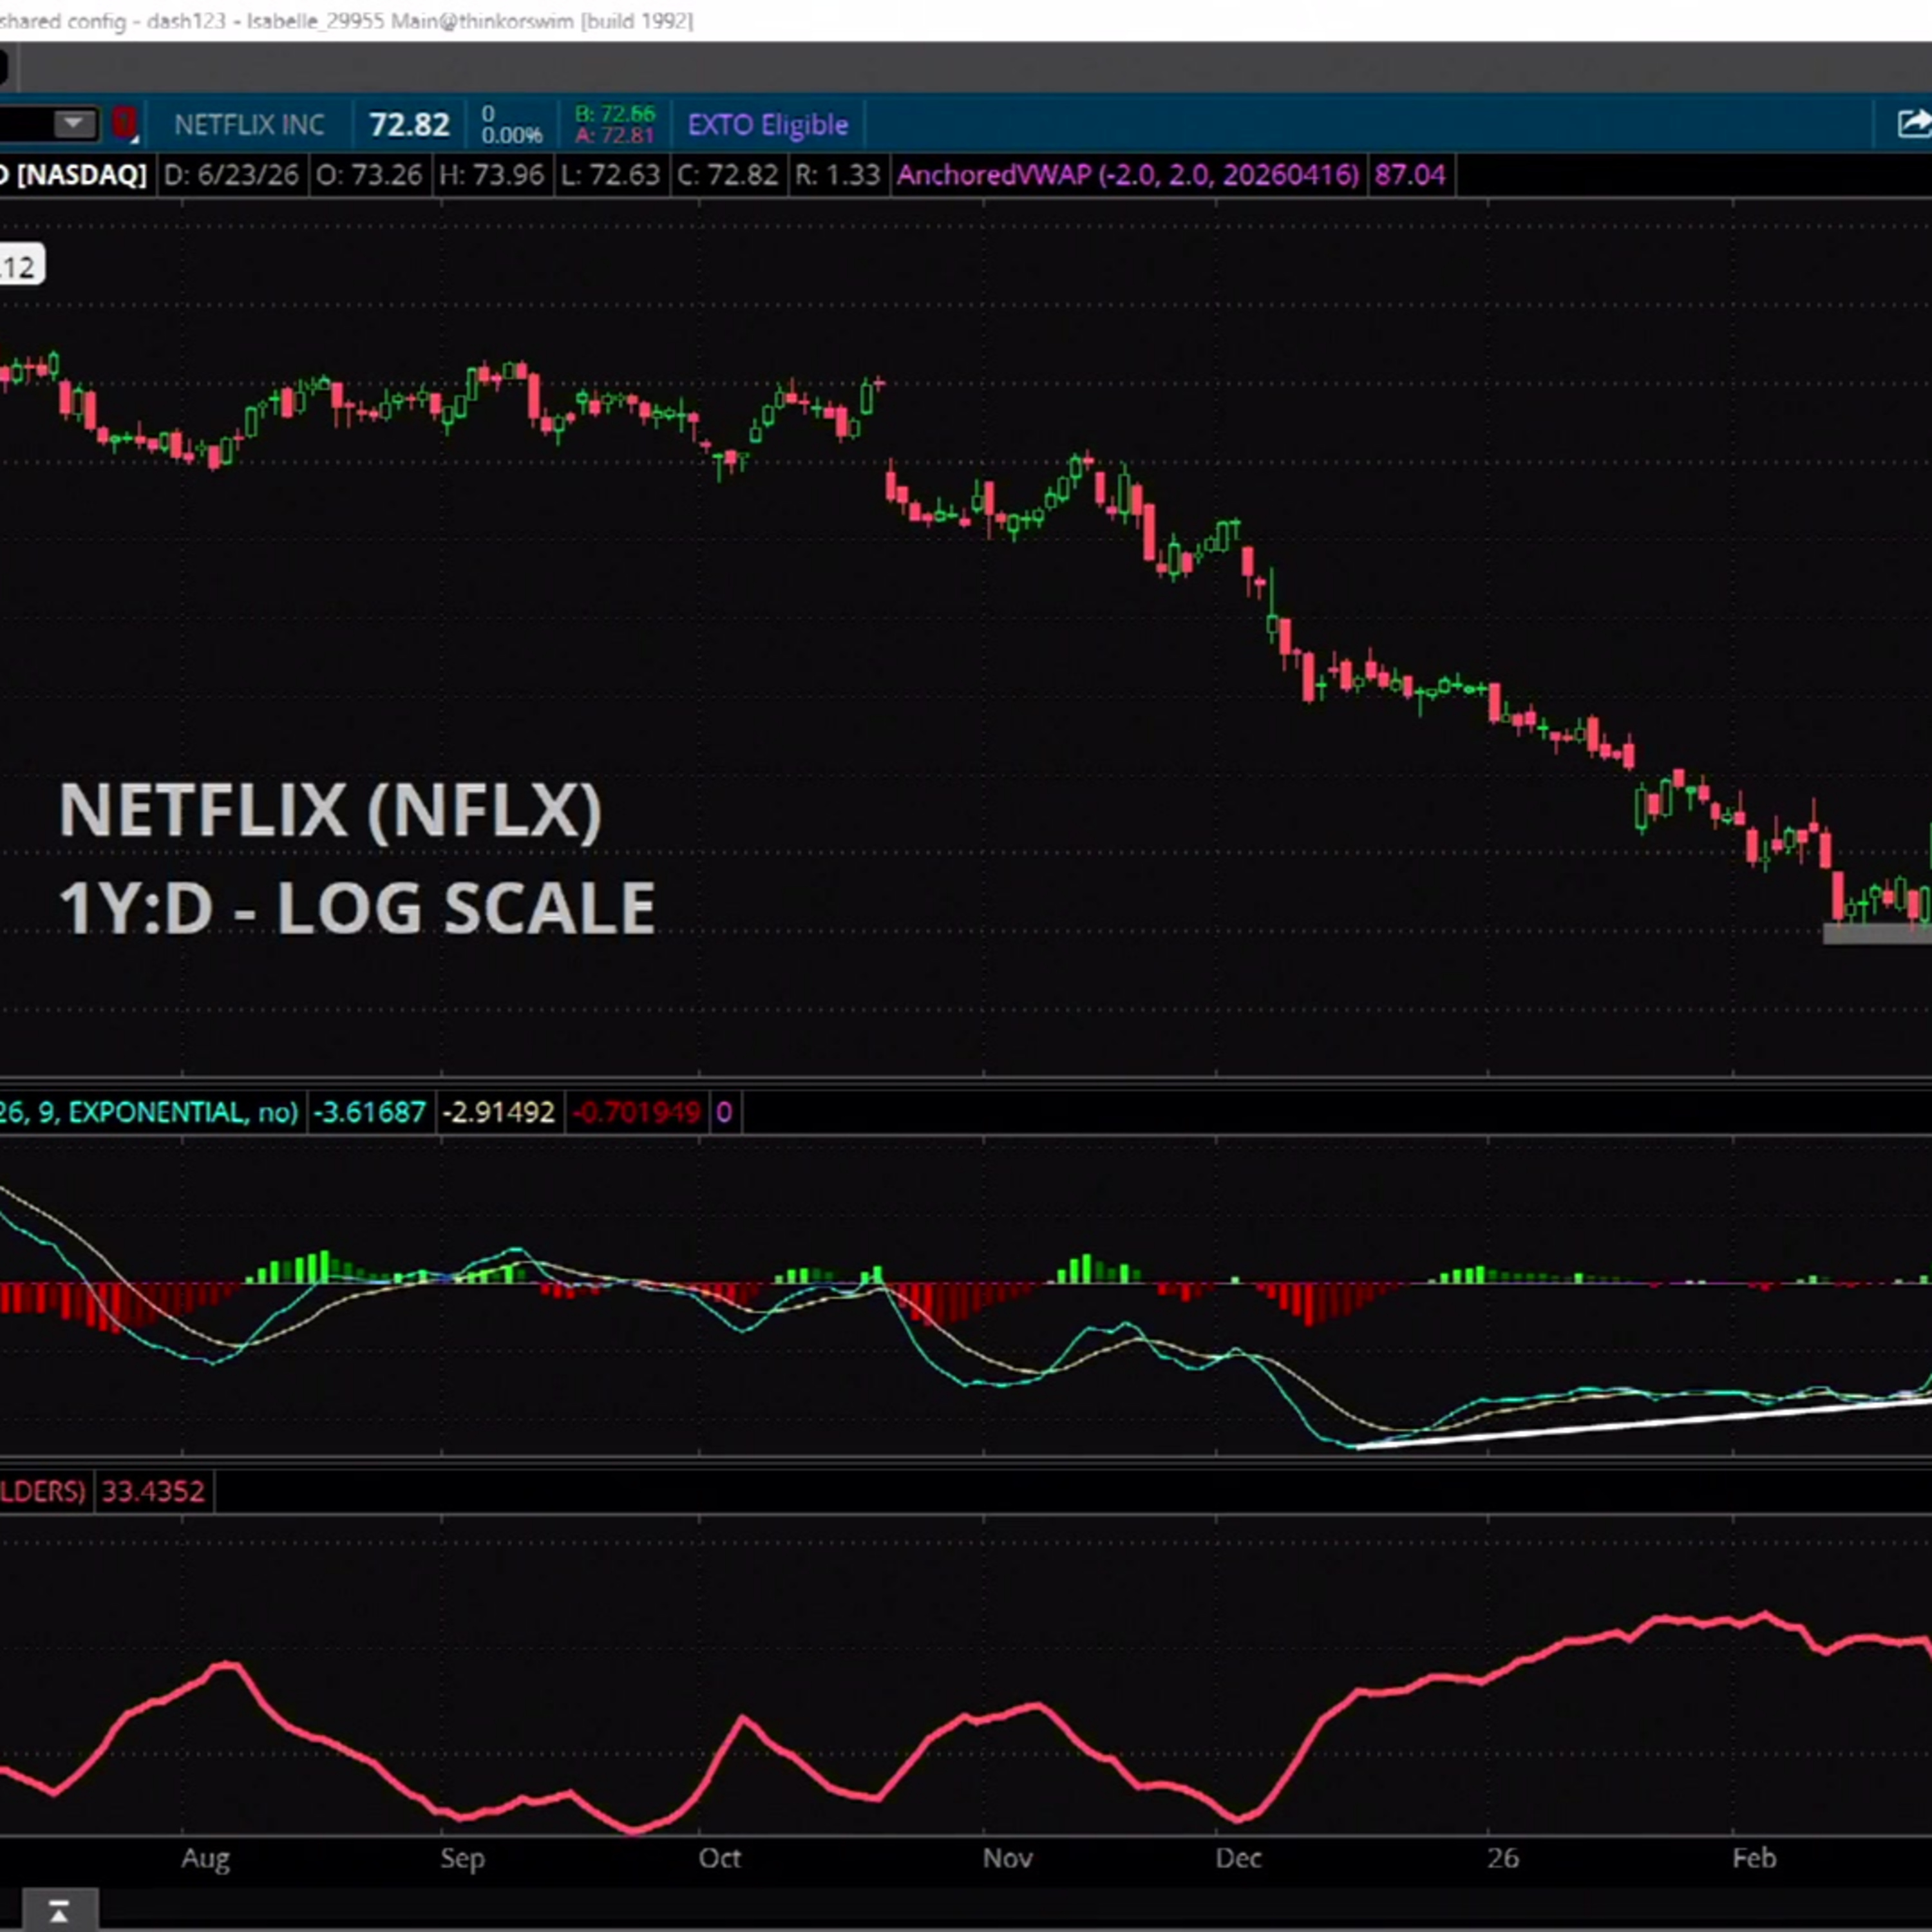The width and height of the screenshot is (1932, 1932).
Task: Click the MACD value -3.61687
Action: [369, 1112]
